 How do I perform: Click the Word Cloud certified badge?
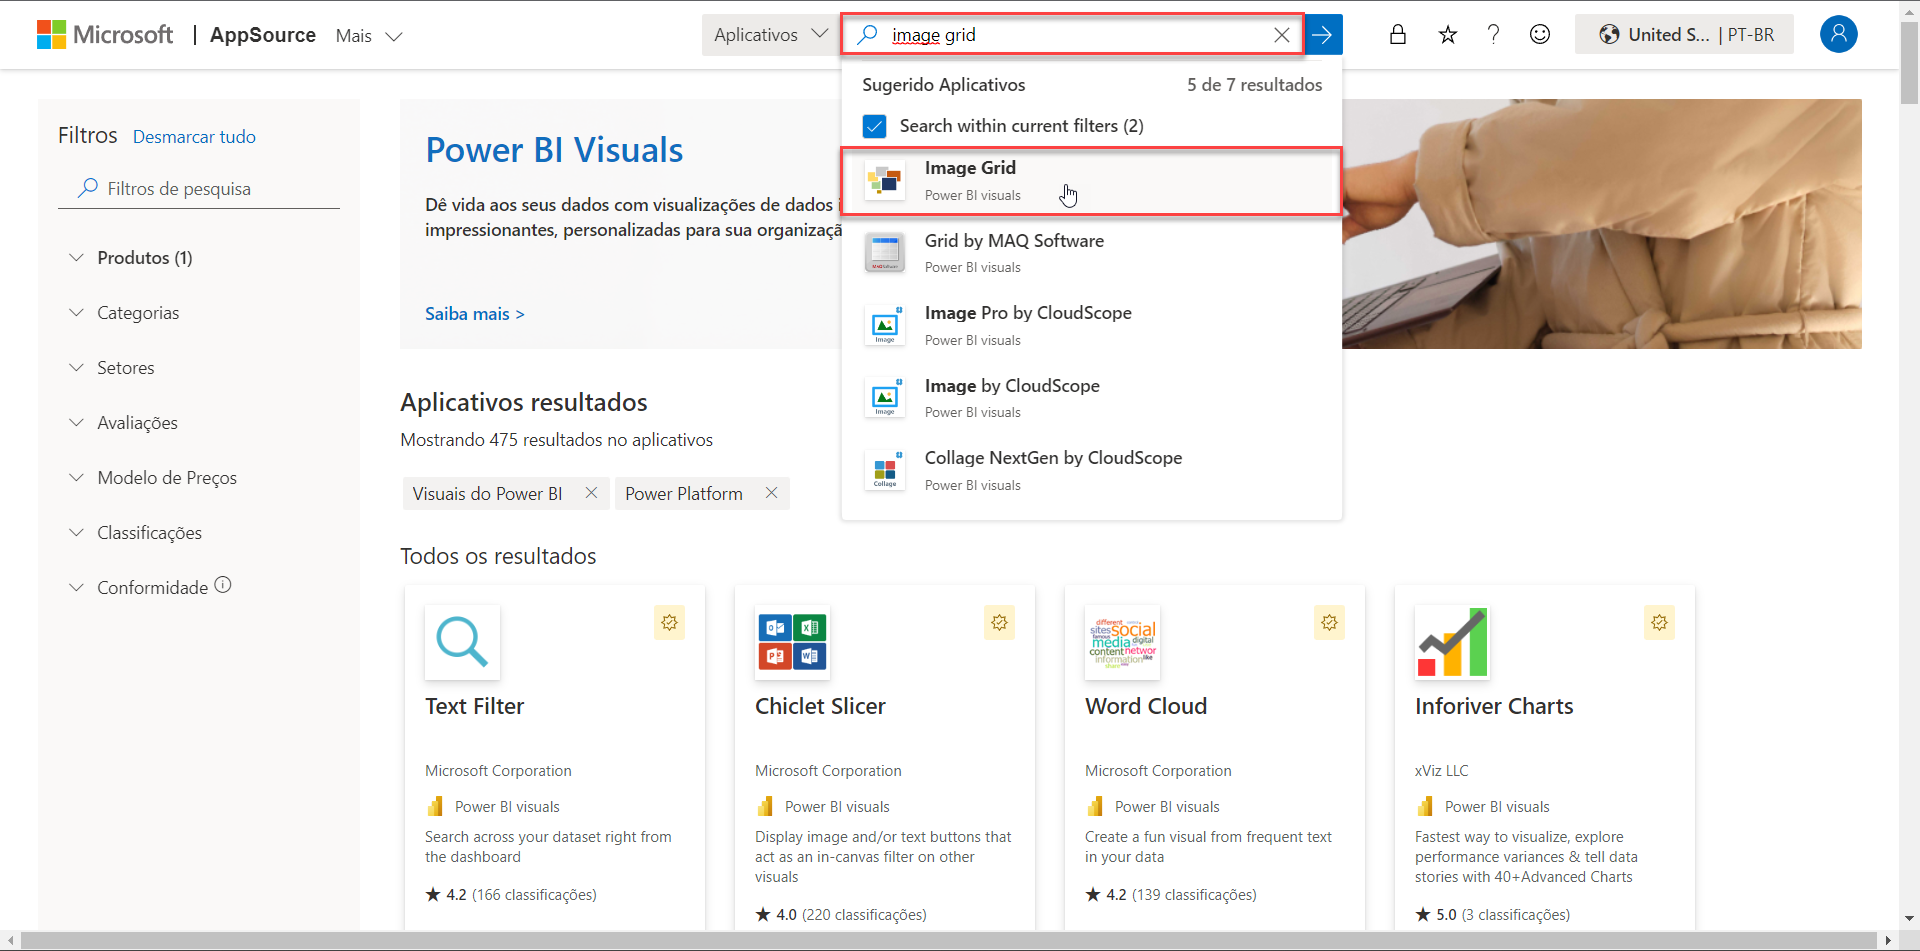click(1329, 622)
